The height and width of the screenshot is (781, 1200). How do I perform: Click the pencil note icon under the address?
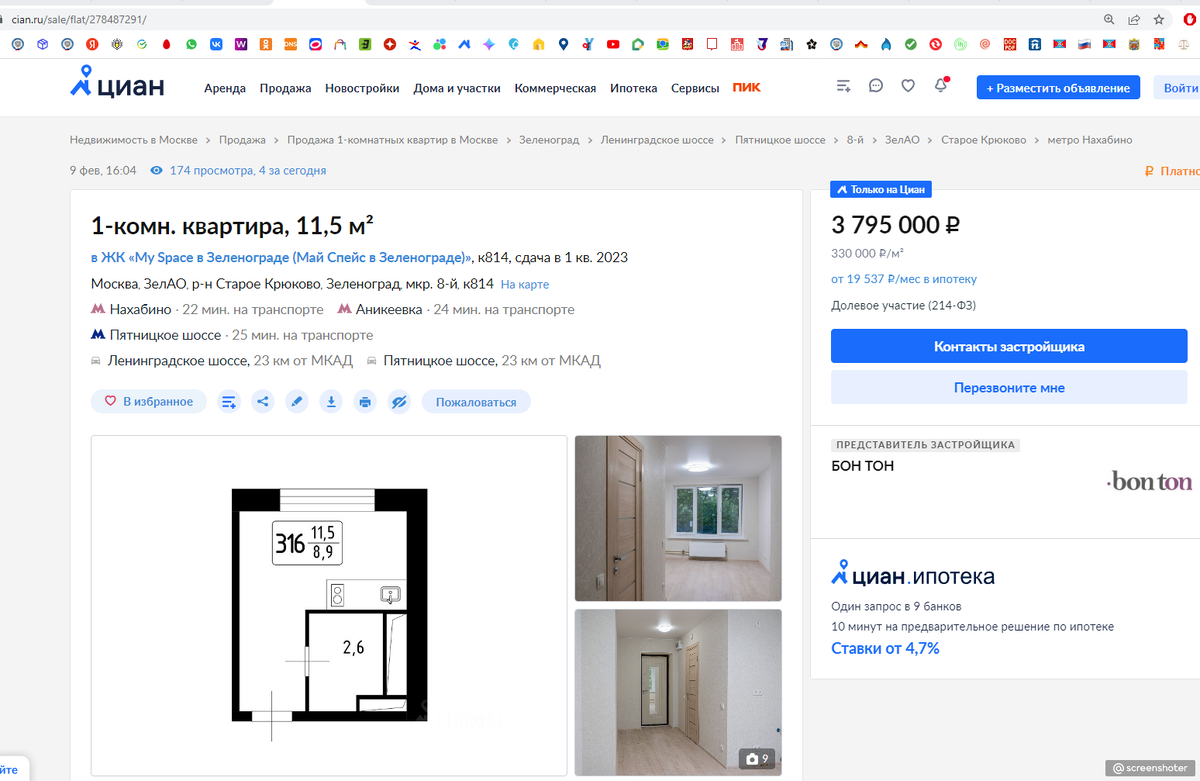(x=296, y=402)
